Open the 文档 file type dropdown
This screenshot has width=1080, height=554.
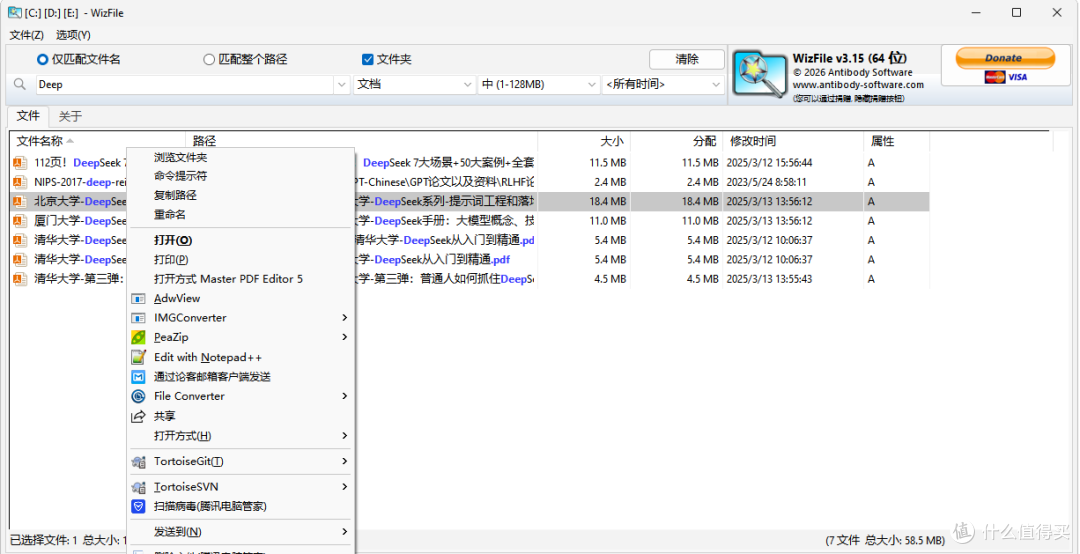(x=413, y=85)
